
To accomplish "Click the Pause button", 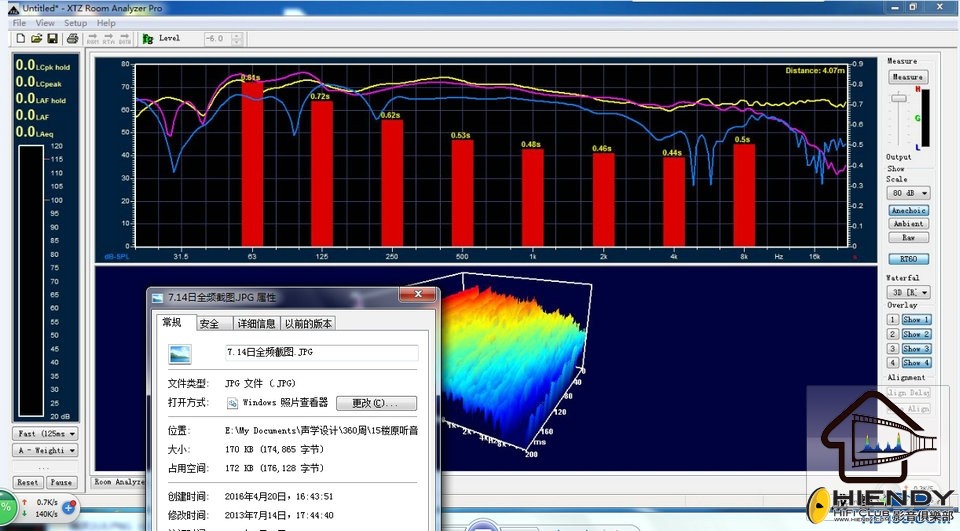I will click(61, 483).
